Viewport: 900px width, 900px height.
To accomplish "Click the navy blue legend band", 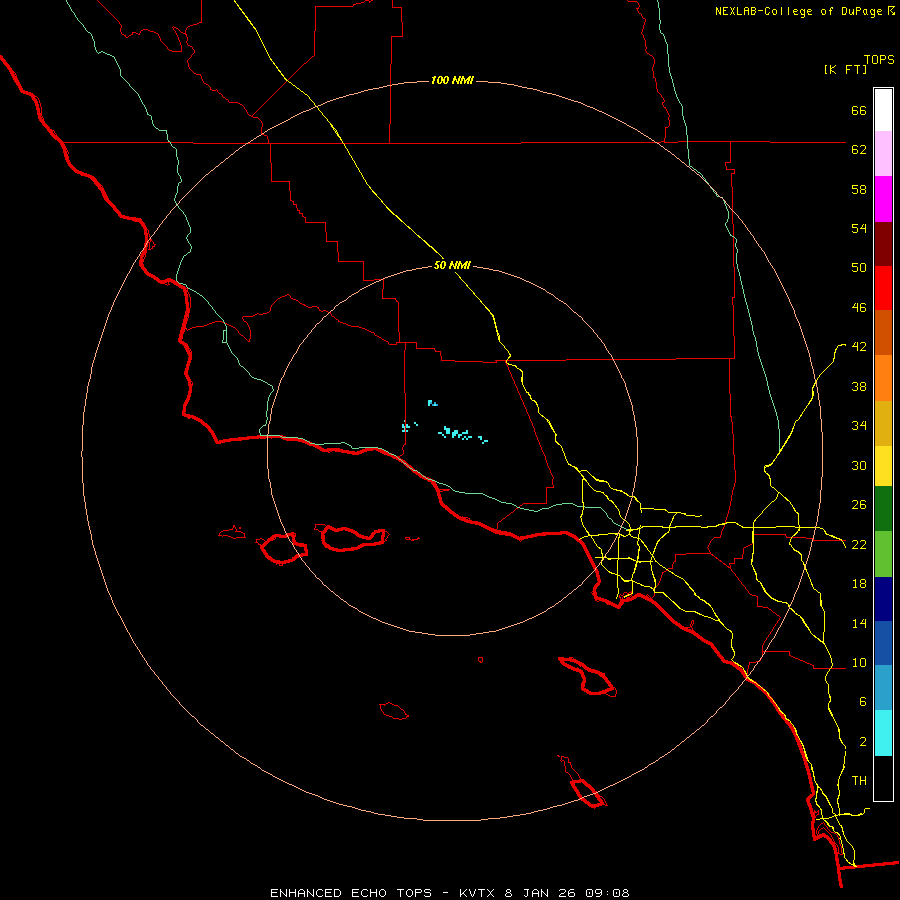I will tap(883, 599).
